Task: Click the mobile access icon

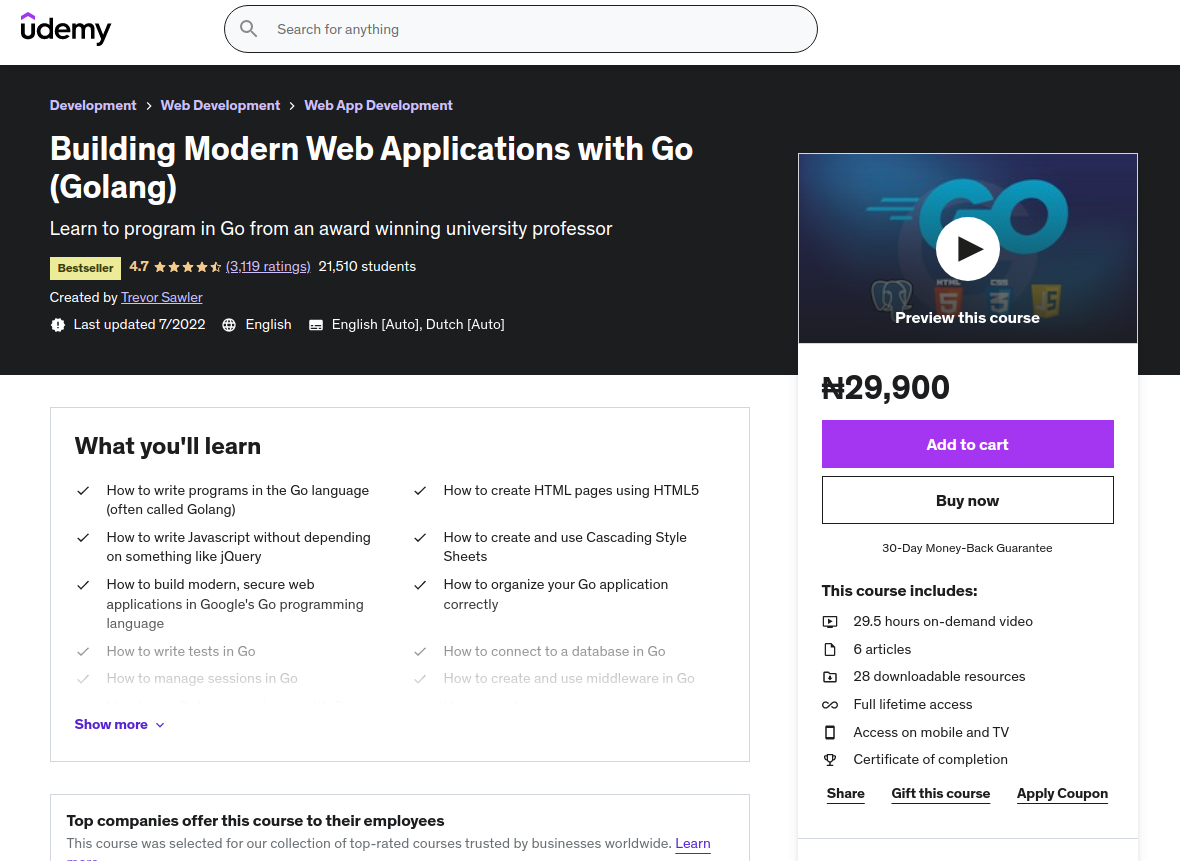Action: click(x=830, y=732)
